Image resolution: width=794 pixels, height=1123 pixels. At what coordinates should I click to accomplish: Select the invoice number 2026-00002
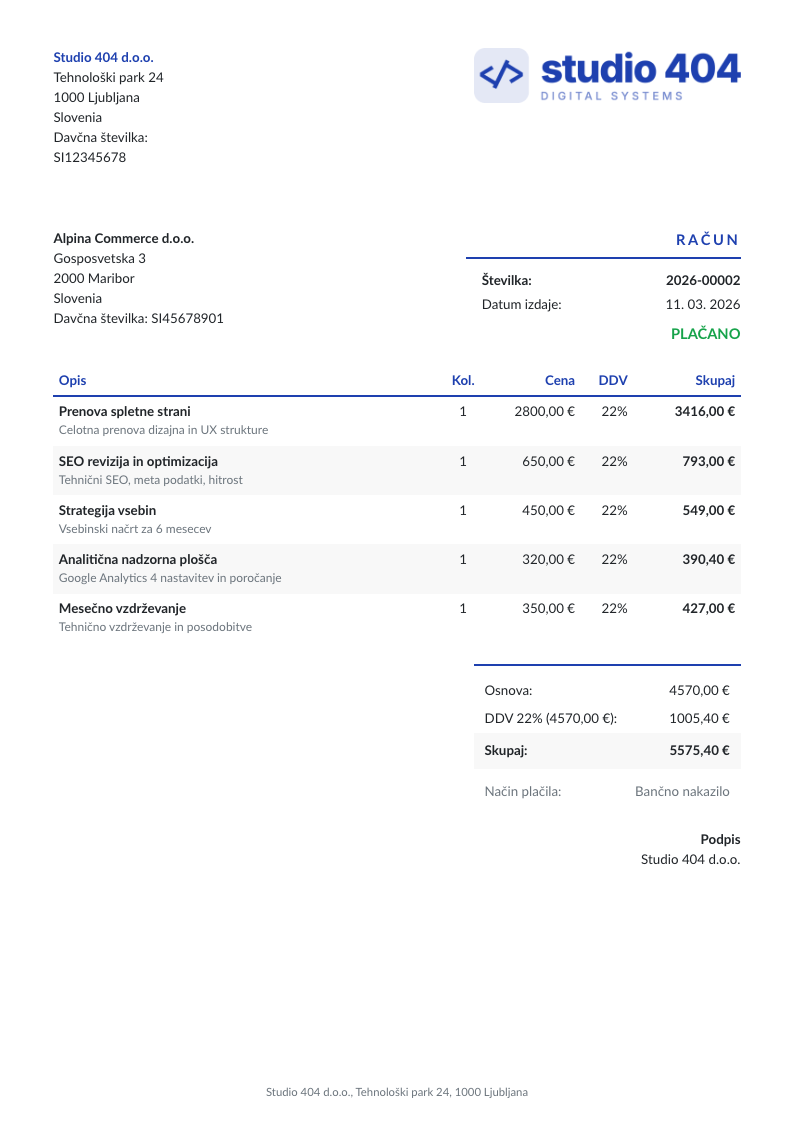pos(703,280)
